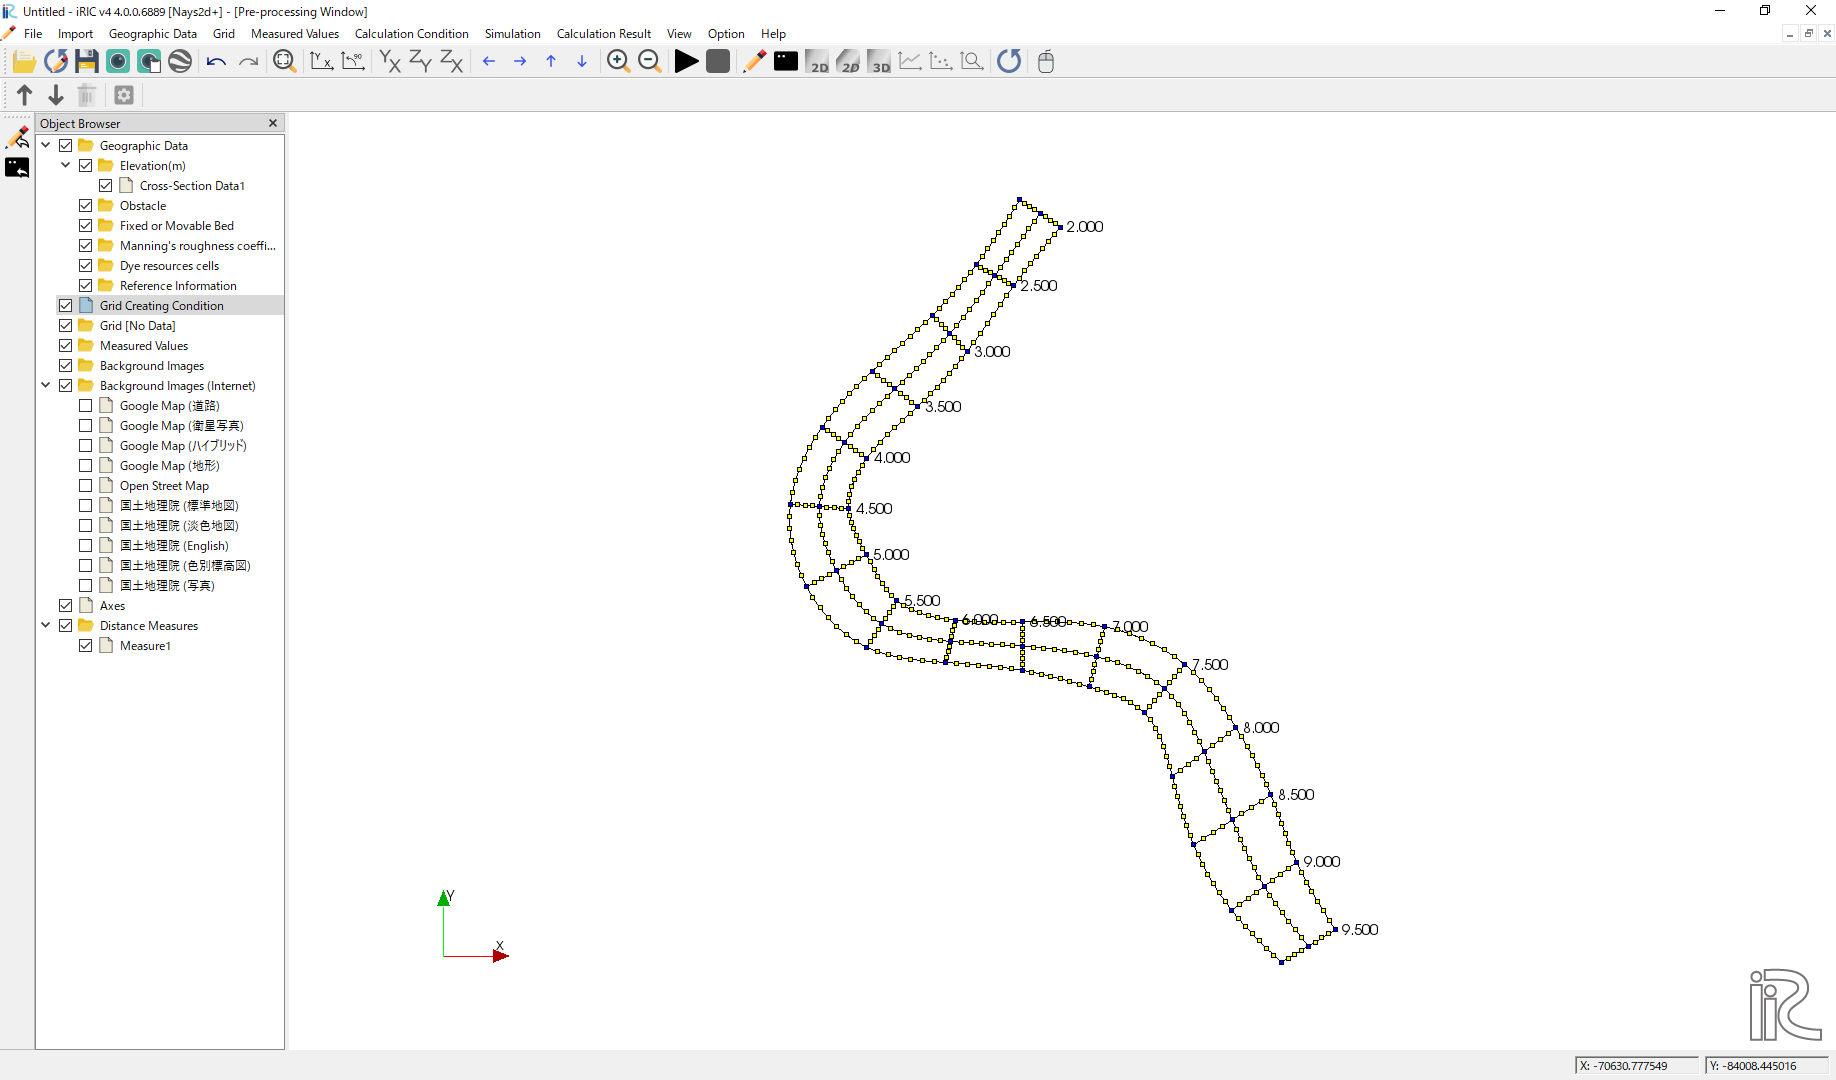Image resolution: width=1836 pixels, height=1080 pixels.
Task: Open the Calculation Result menu
Action: click(604, 34)
